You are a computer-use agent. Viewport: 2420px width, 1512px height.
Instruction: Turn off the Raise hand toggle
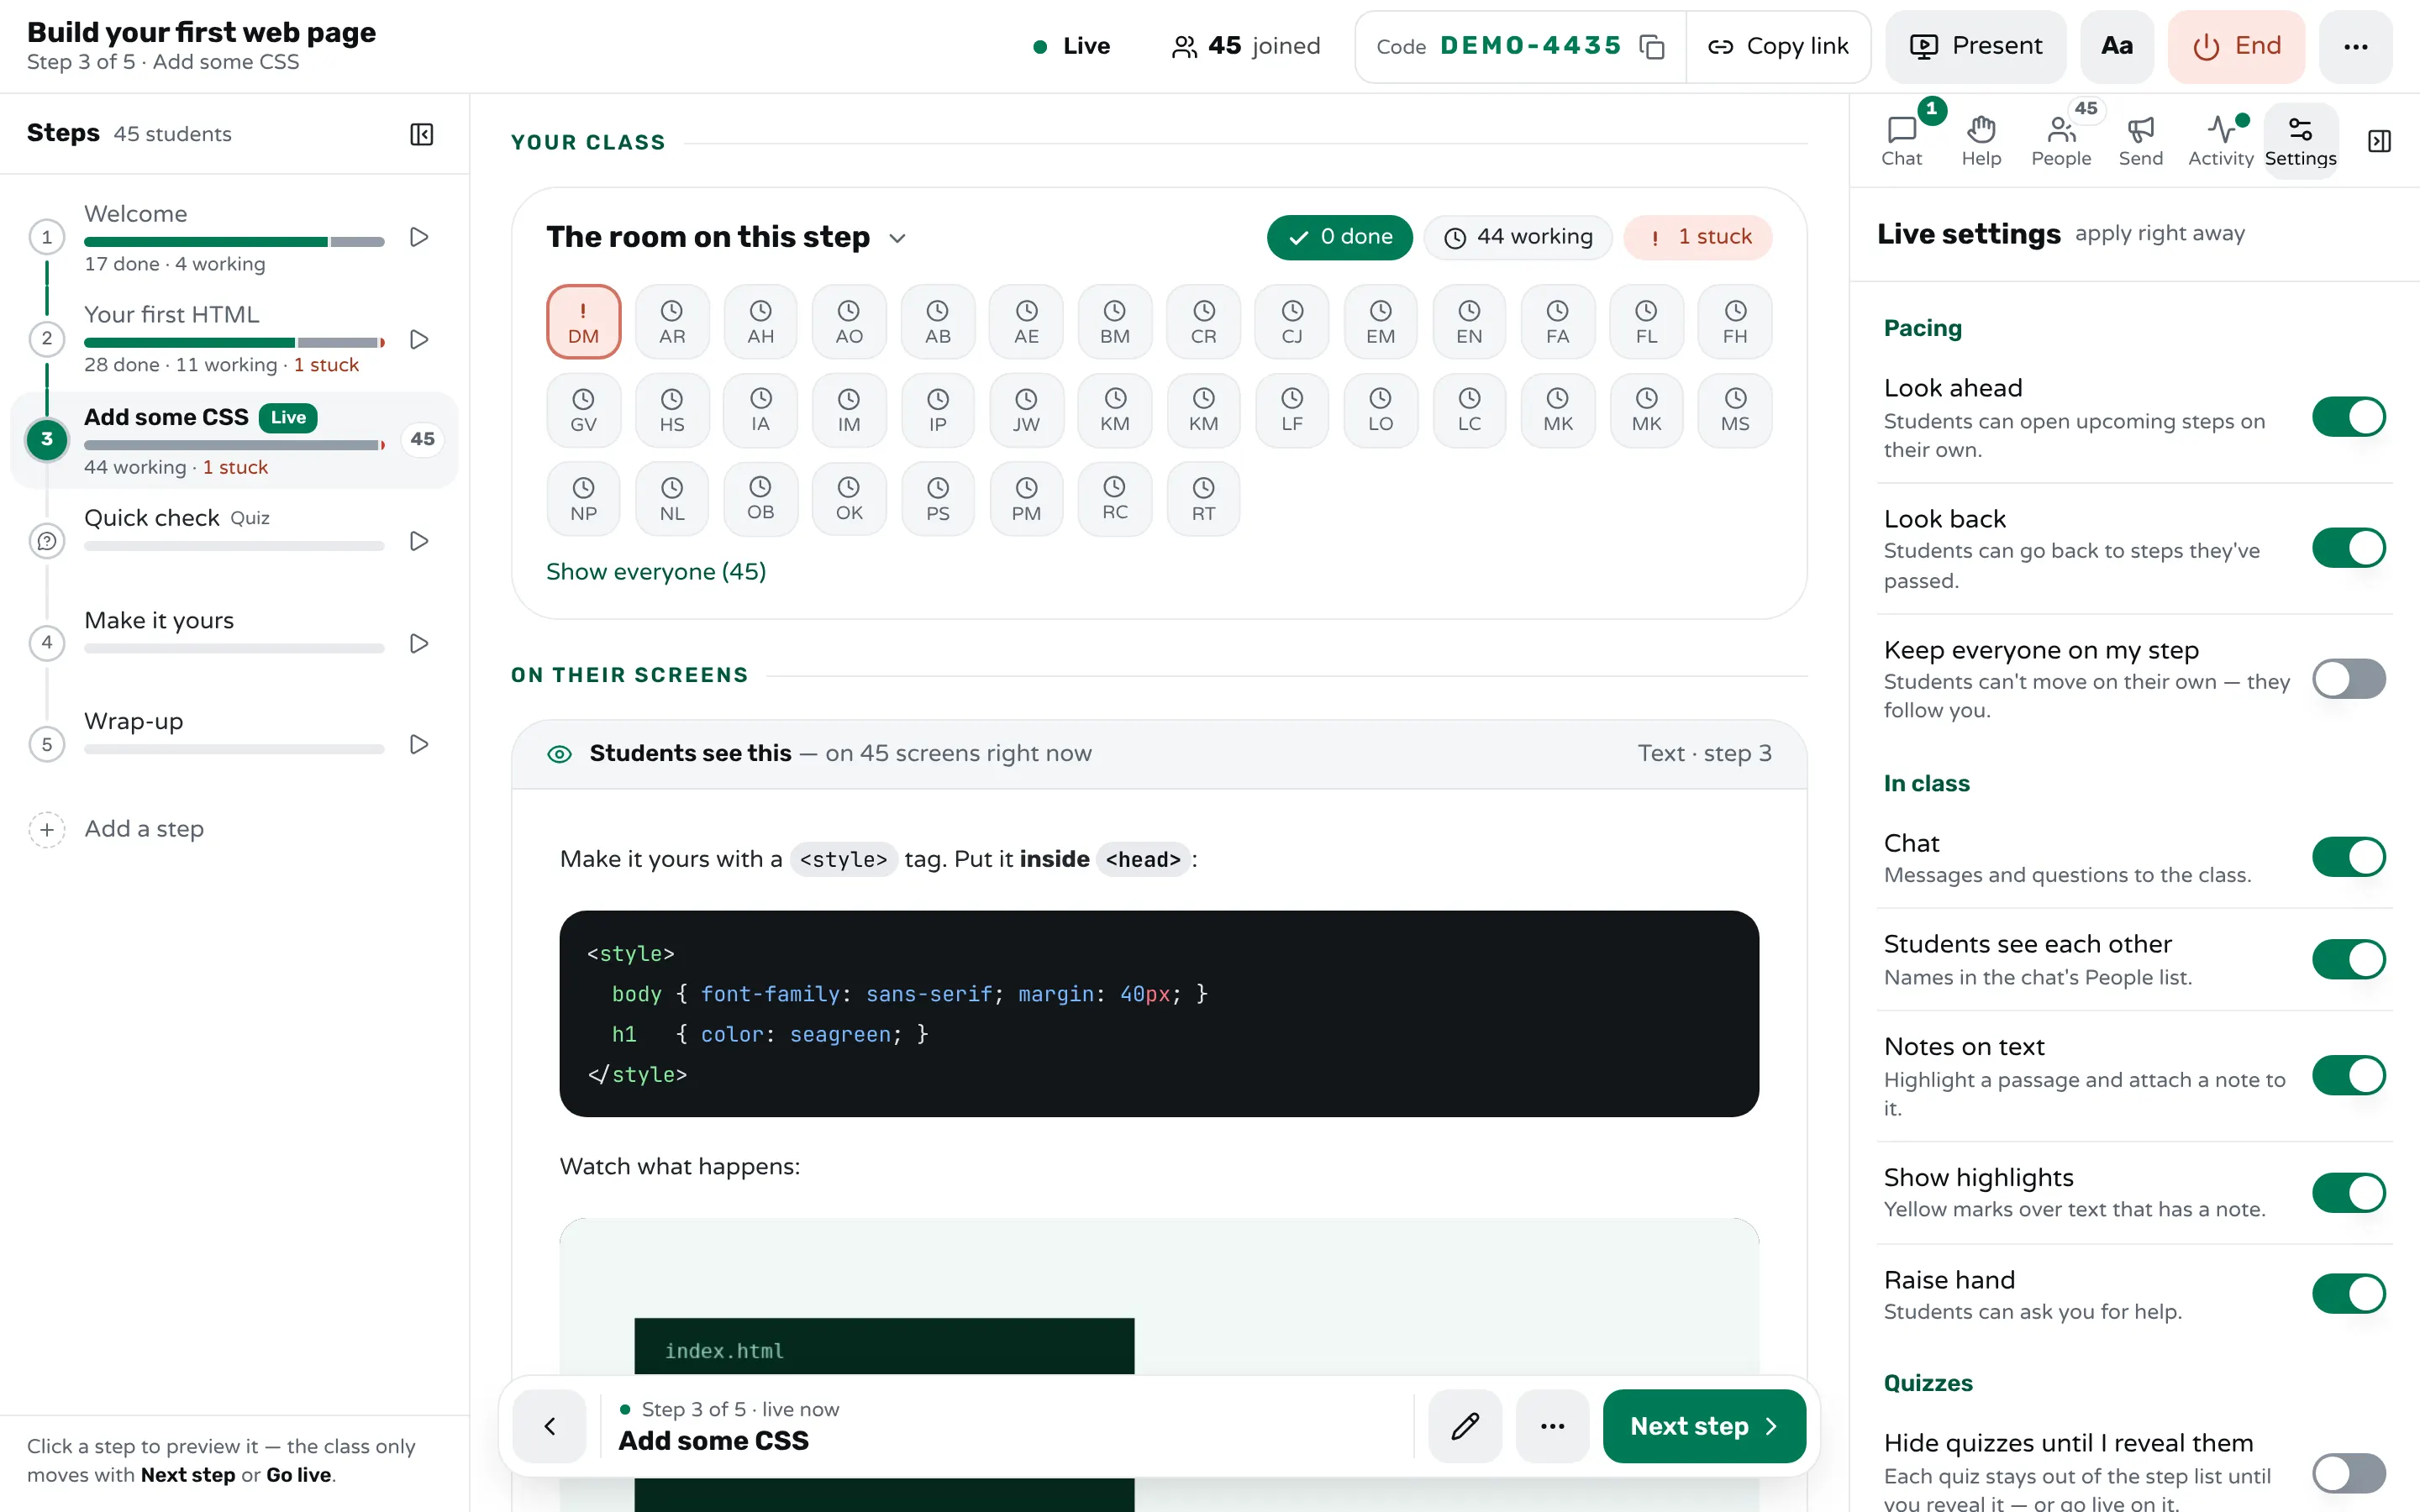tap(2348, 1293)
